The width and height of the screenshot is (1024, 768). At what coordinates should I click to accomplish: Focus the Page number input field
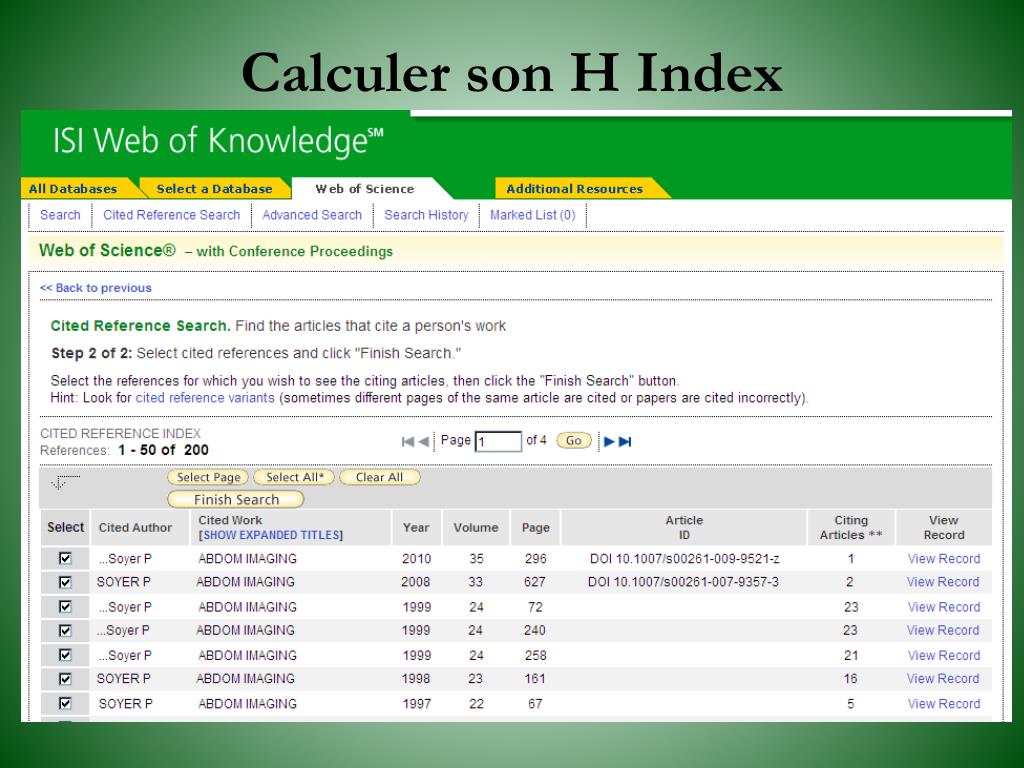pos(498,441)
